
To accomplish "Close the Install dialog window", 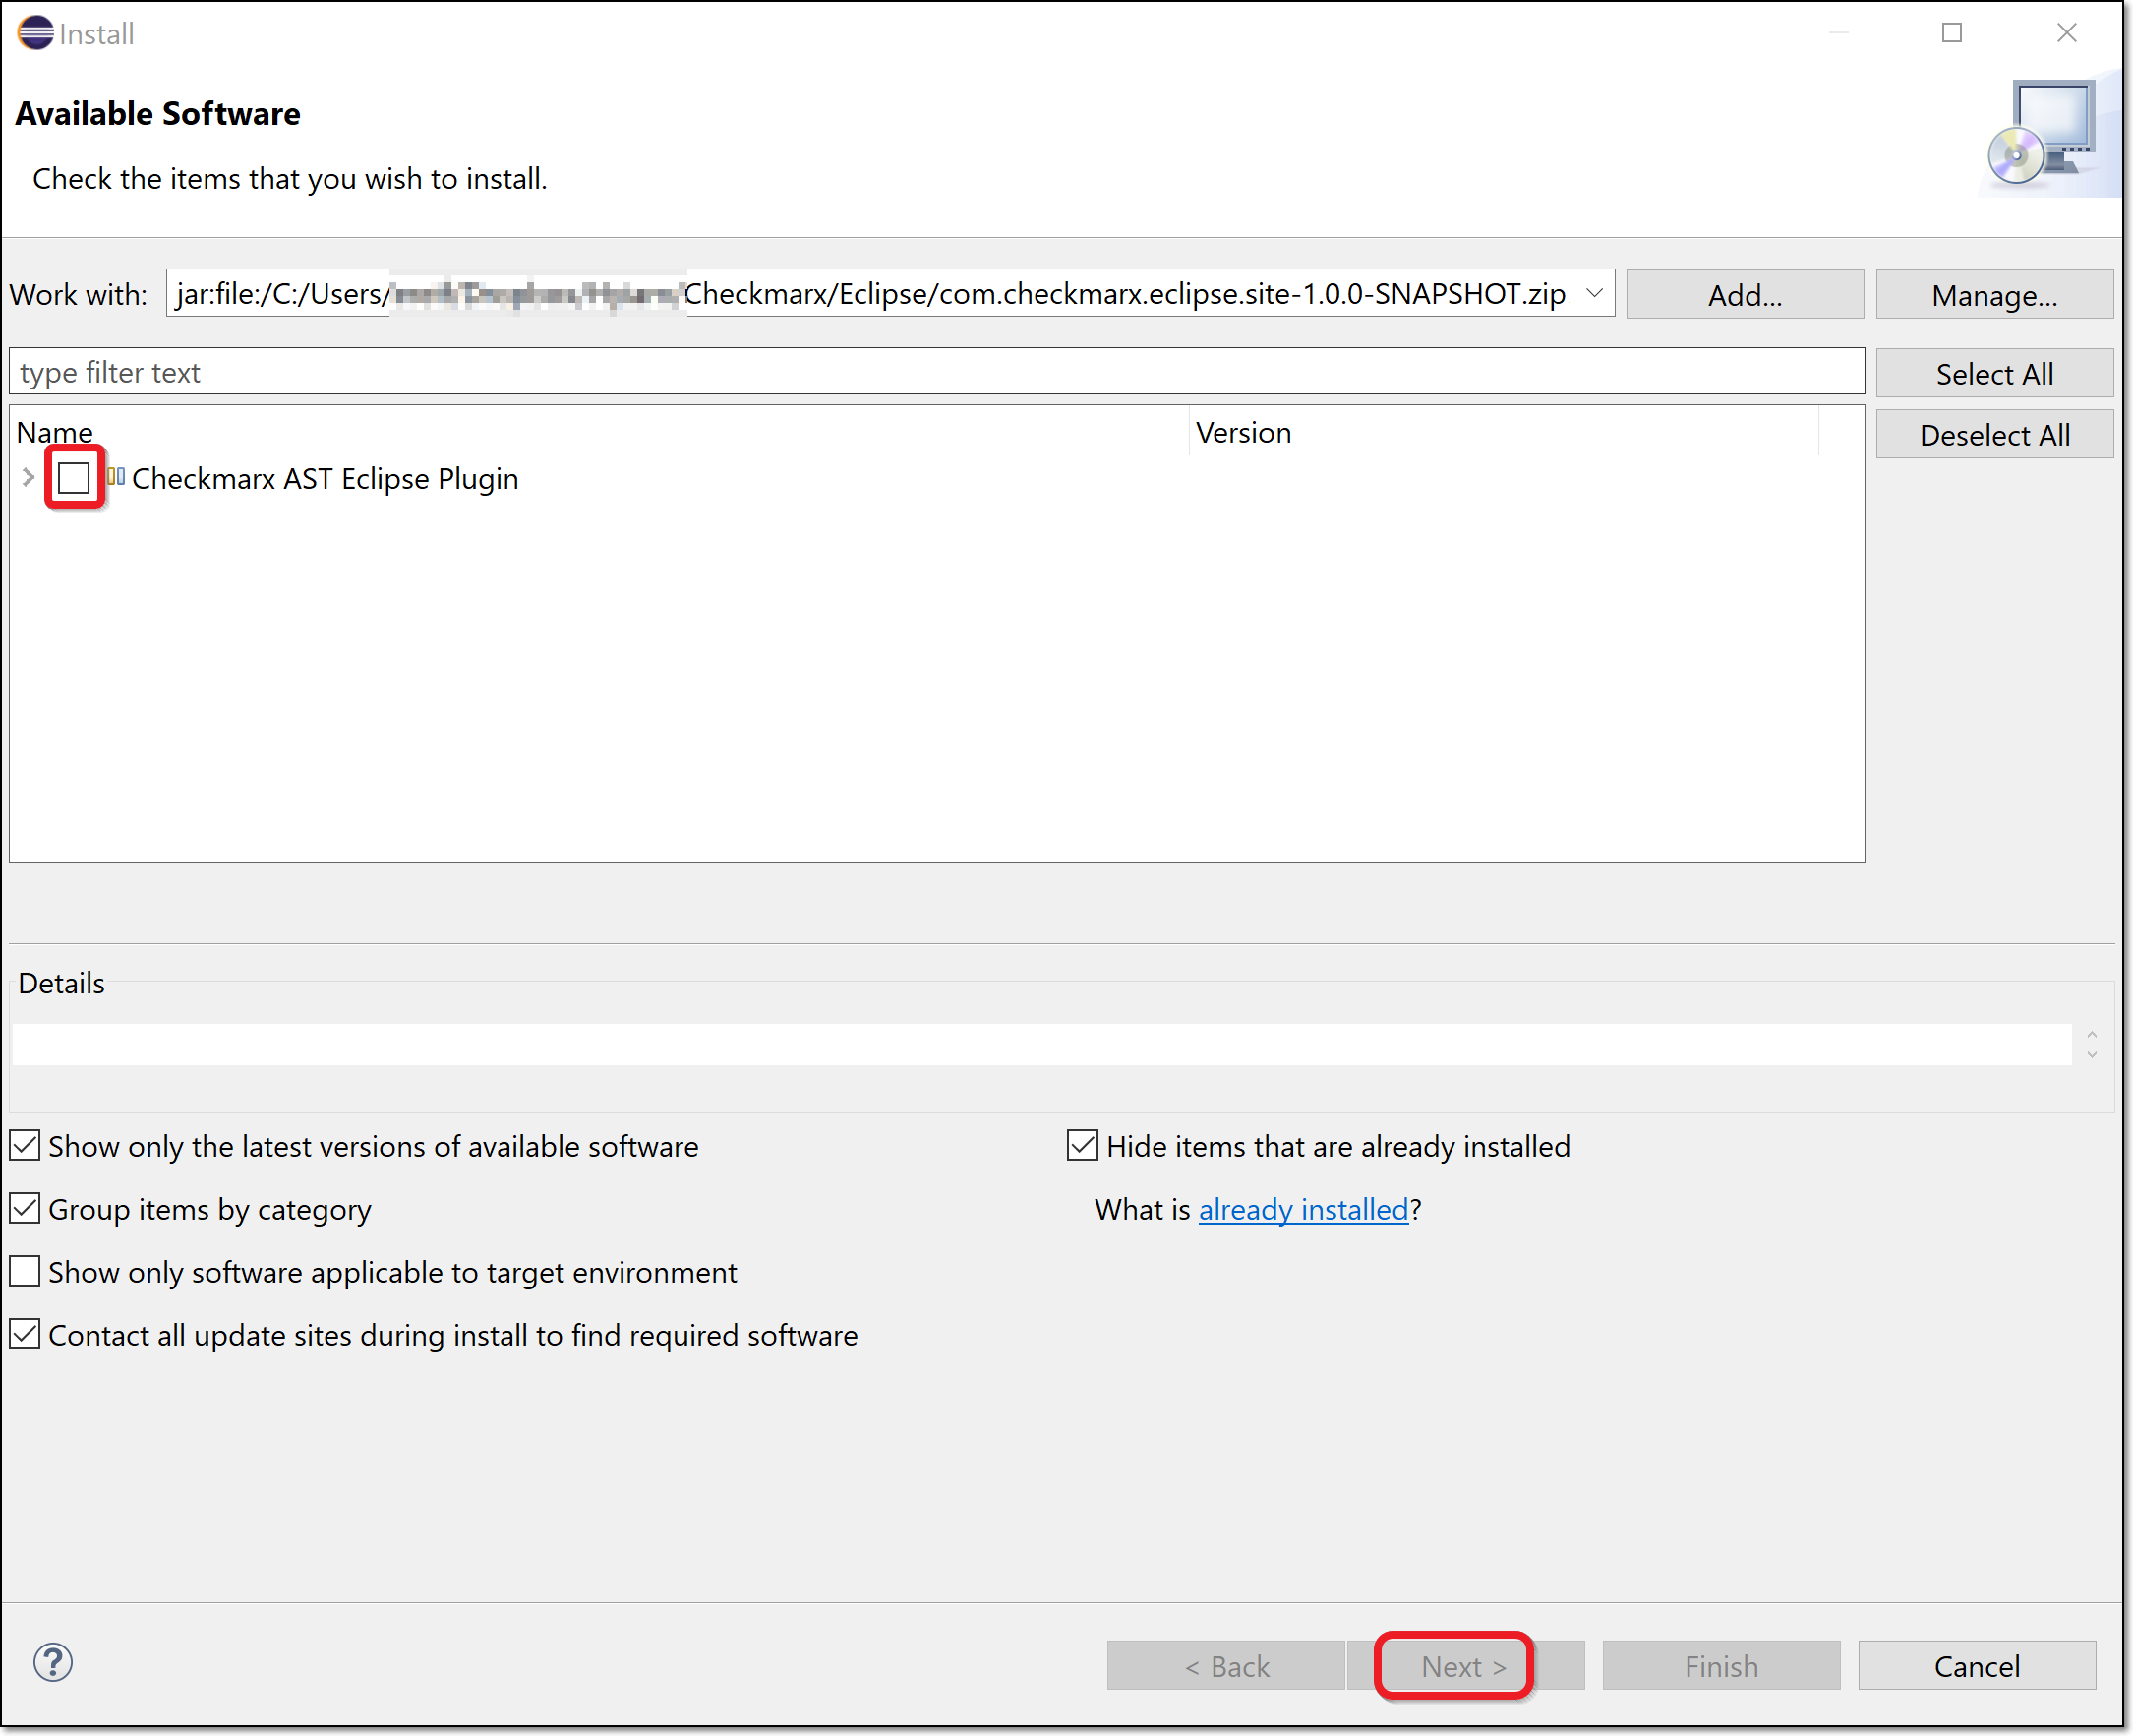I will 2067,33.
